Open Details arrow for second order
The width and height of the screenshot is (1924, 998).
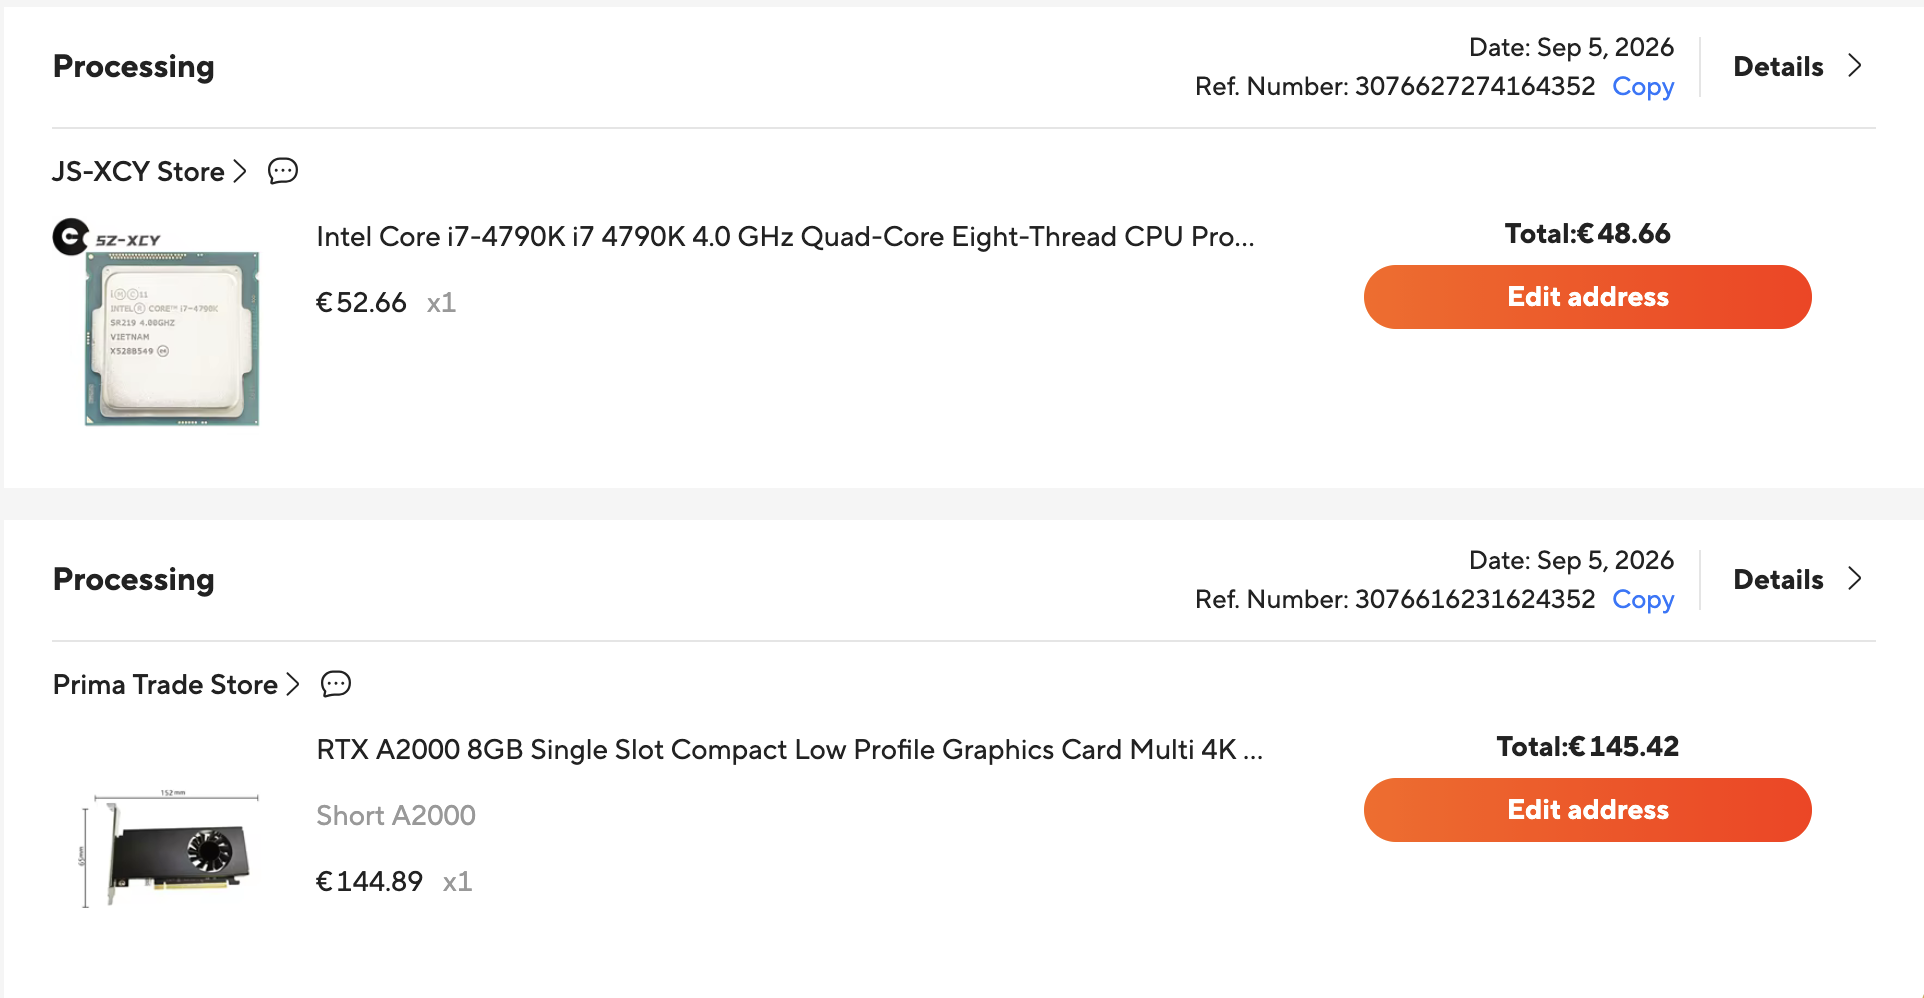coord(1855,579)
